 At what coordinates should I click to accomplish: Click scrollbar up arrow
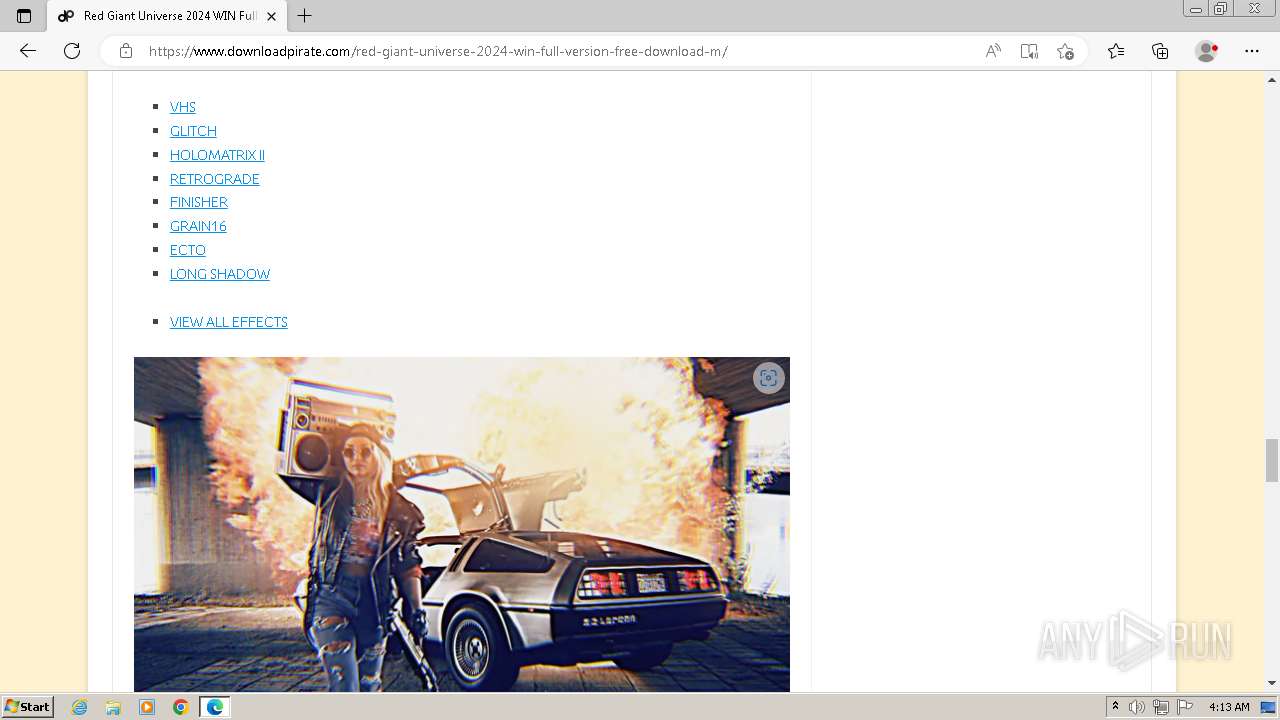point(1272,78)
